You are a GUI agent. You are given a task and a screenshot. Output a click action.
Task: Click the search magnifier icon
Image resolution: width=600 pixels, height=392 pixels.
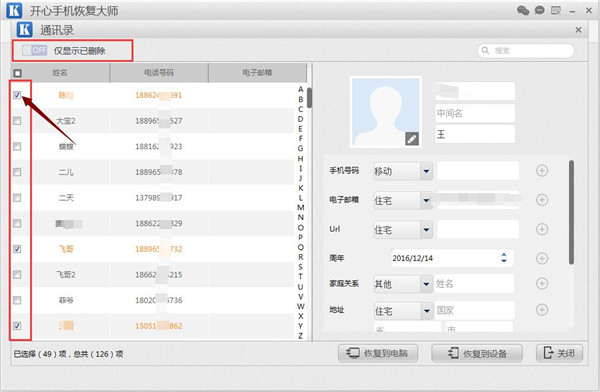(x=485, y=51)
